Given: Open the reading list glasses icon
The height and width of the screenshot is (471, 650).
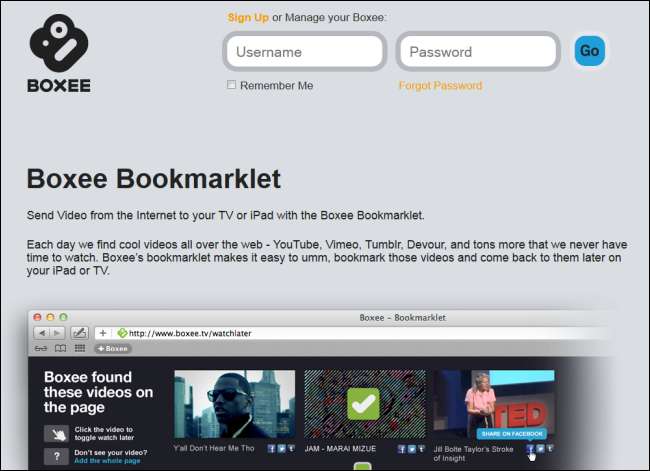Looking at the screenshot, I should [x=41, y=348].
